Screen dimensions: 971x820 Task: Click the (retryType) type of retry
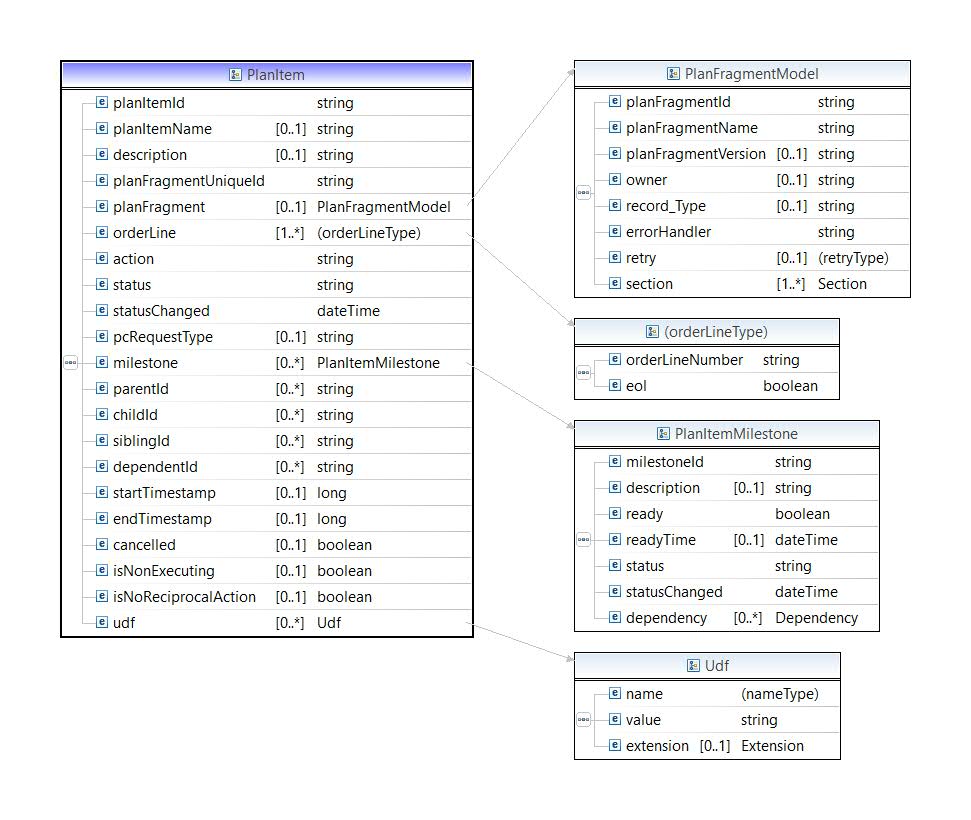tap(853, 258)
